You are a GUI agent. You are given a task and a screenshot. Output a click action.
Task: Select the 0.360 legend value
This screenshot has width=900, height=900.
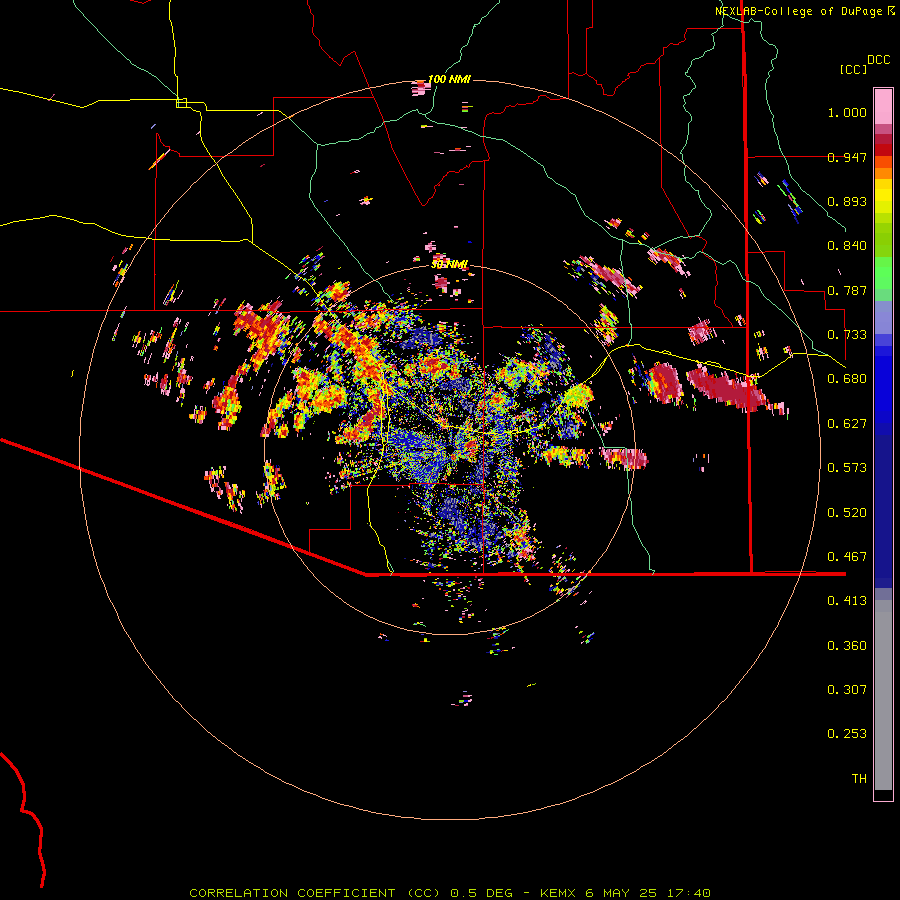point(847,645)
